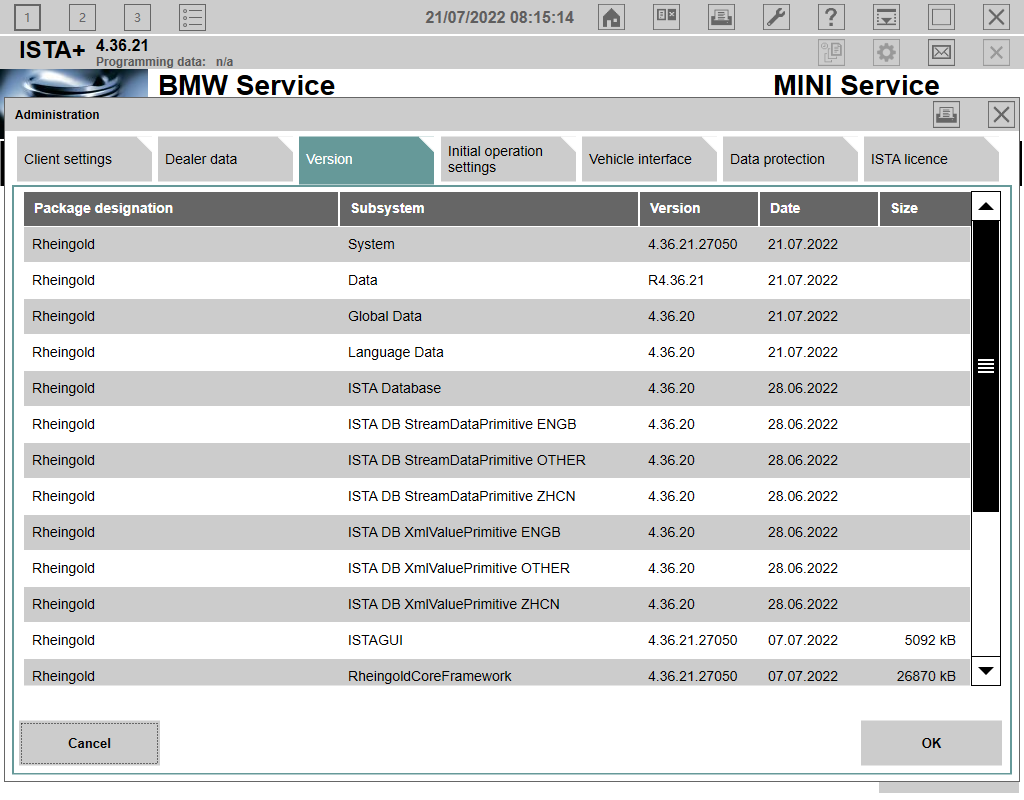Screen dimensions: 1024x800
Task: Select ISTA DB XmlValuePrimitive ZHCN row
Action: click(497, 603)
